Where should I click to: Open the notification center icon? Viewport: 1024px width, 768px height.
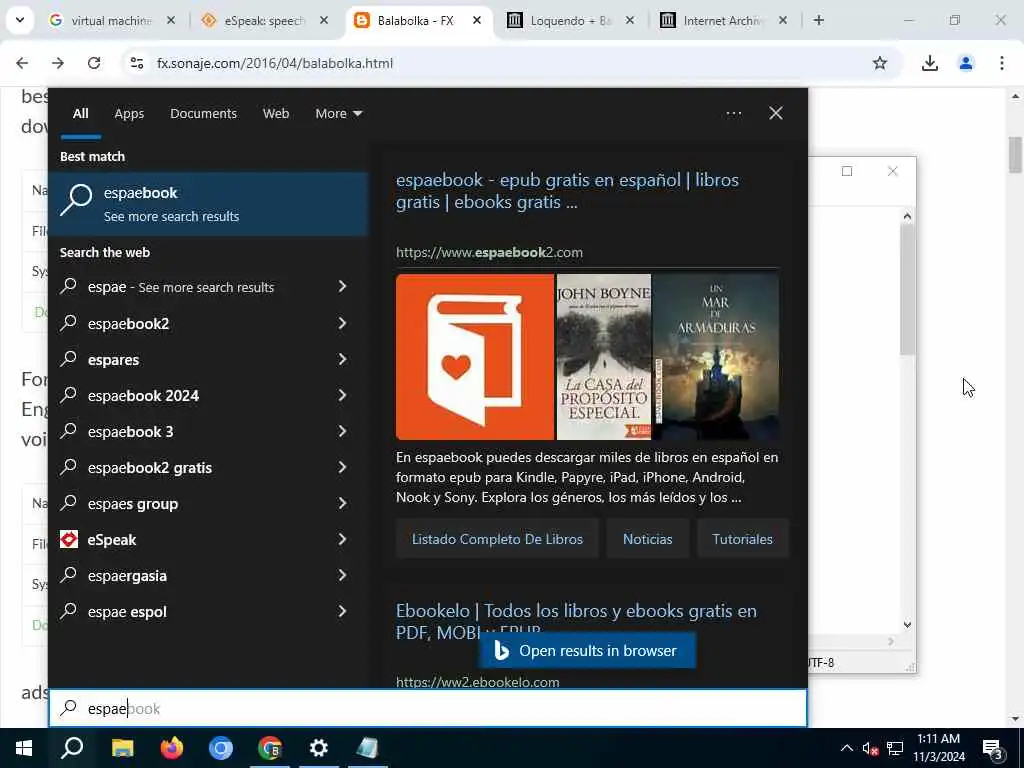tap(992, 748)
